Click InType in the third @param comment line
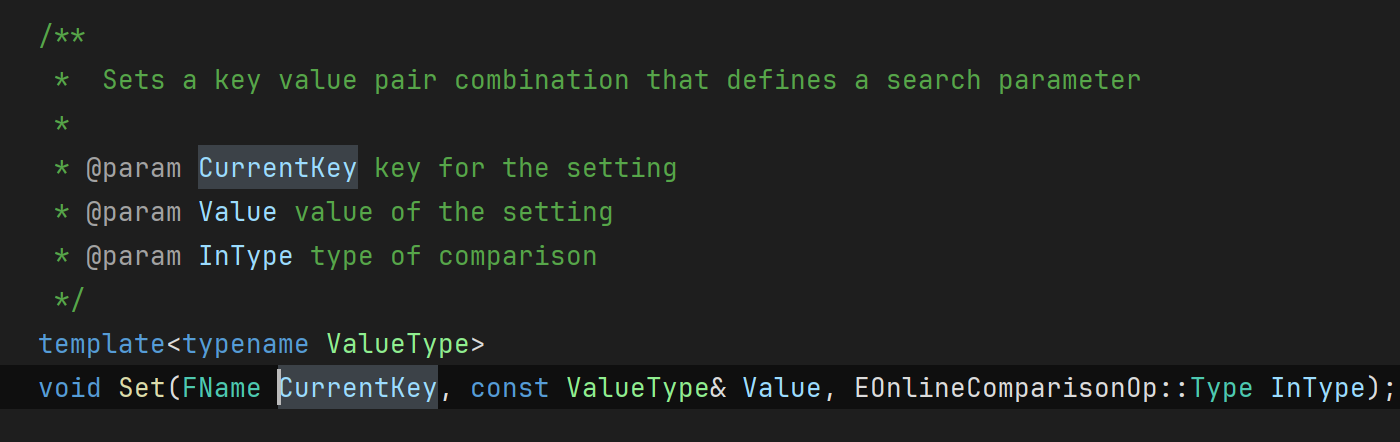 point(246,256)
